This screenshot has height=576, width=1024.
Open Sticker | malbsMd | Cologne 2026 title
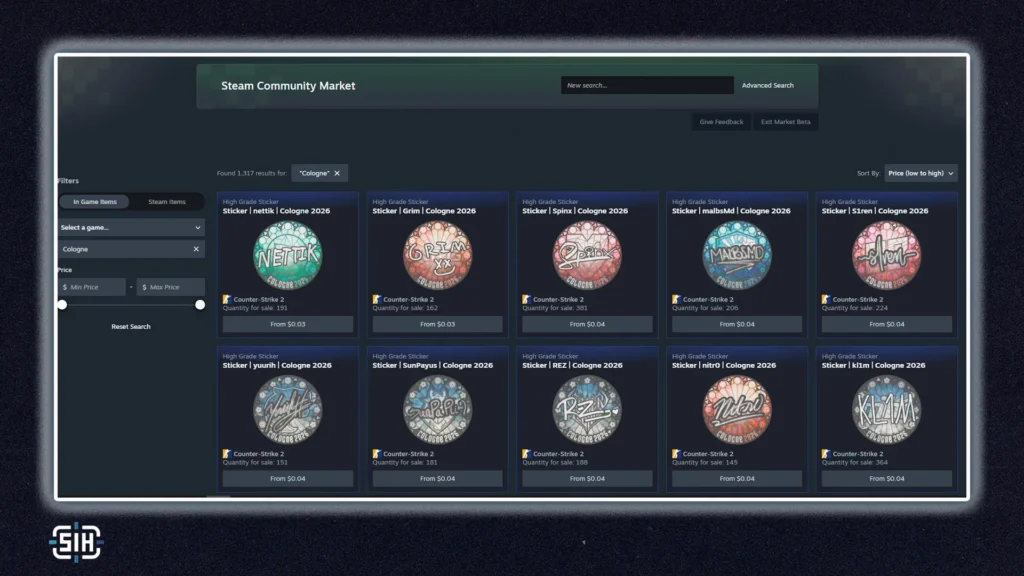pos(731,211)
